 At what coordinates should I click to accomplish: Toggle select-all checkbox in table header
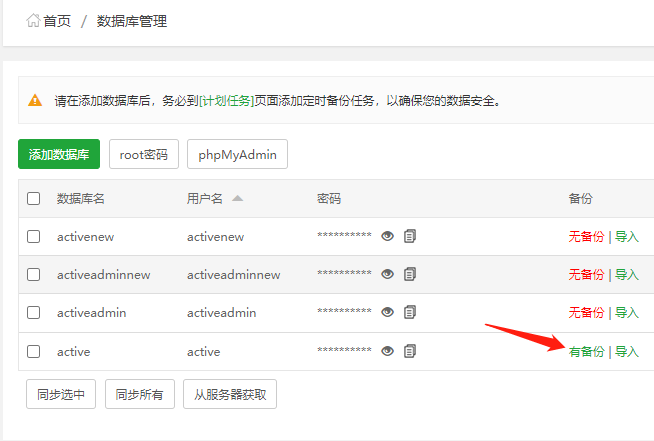(34, 199)
